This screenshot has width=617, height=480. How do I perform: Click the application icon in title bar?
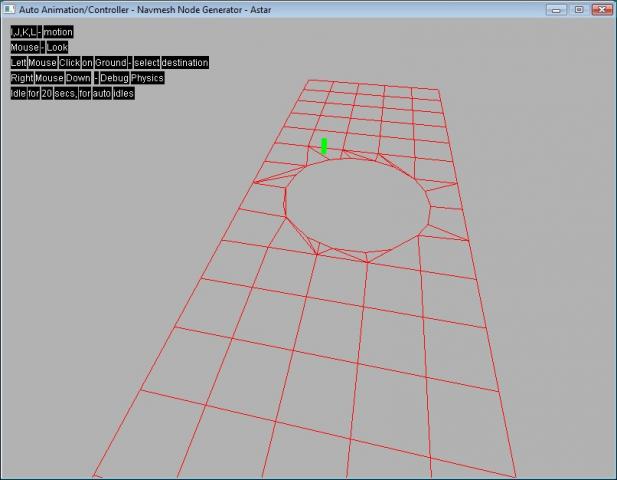[x=10, y=9]
